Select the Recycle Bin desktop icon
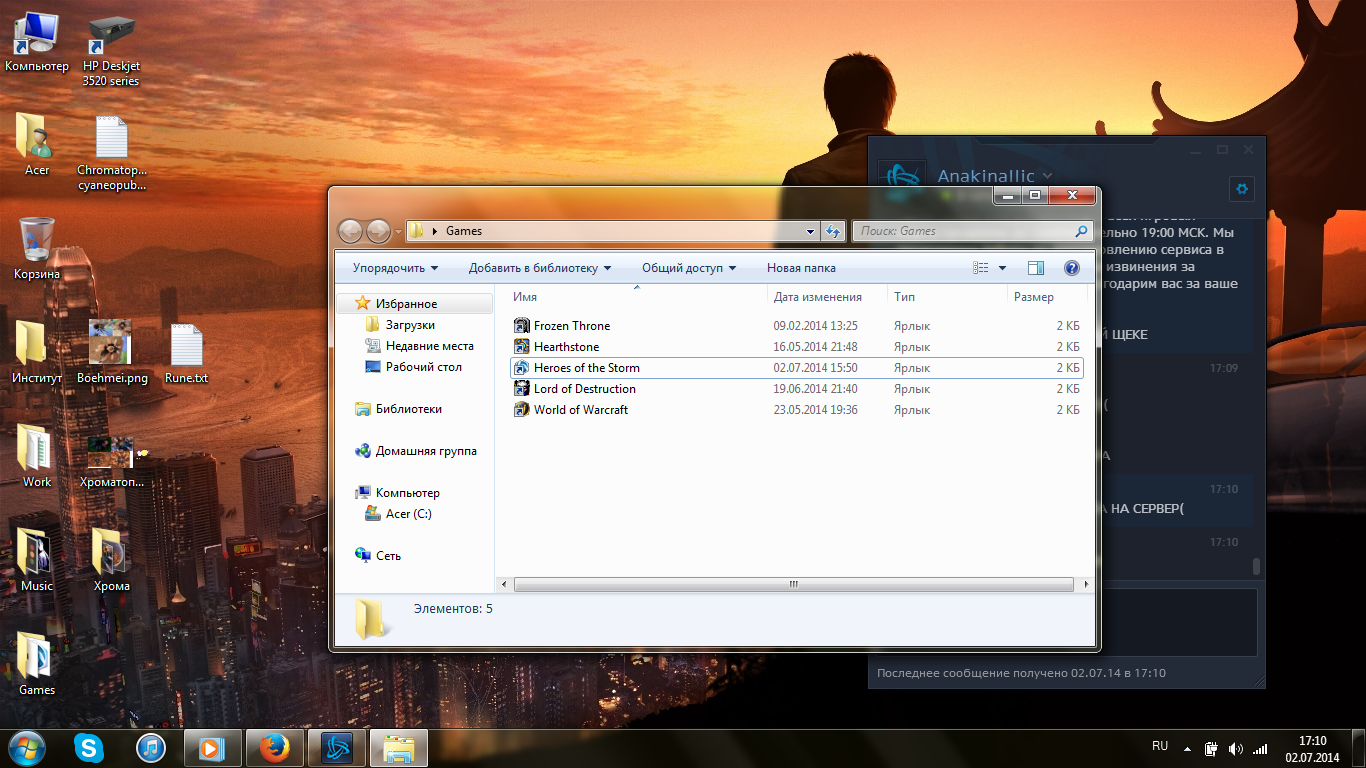 click(x=37, y=240)
